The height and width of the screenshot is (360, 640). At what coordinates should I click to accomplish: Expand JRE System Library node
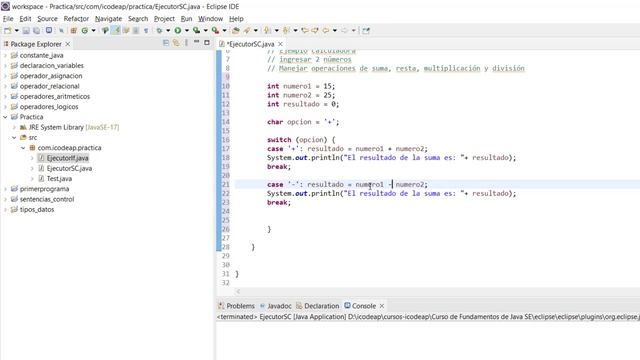pos(14,127)
